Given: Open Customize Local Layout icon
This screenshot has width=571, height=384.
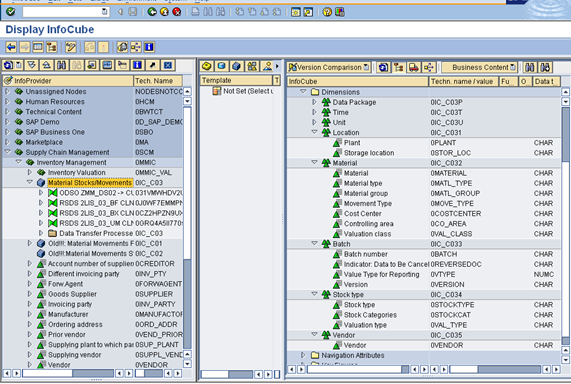Looking at the screenshot, I should [339, 12].
